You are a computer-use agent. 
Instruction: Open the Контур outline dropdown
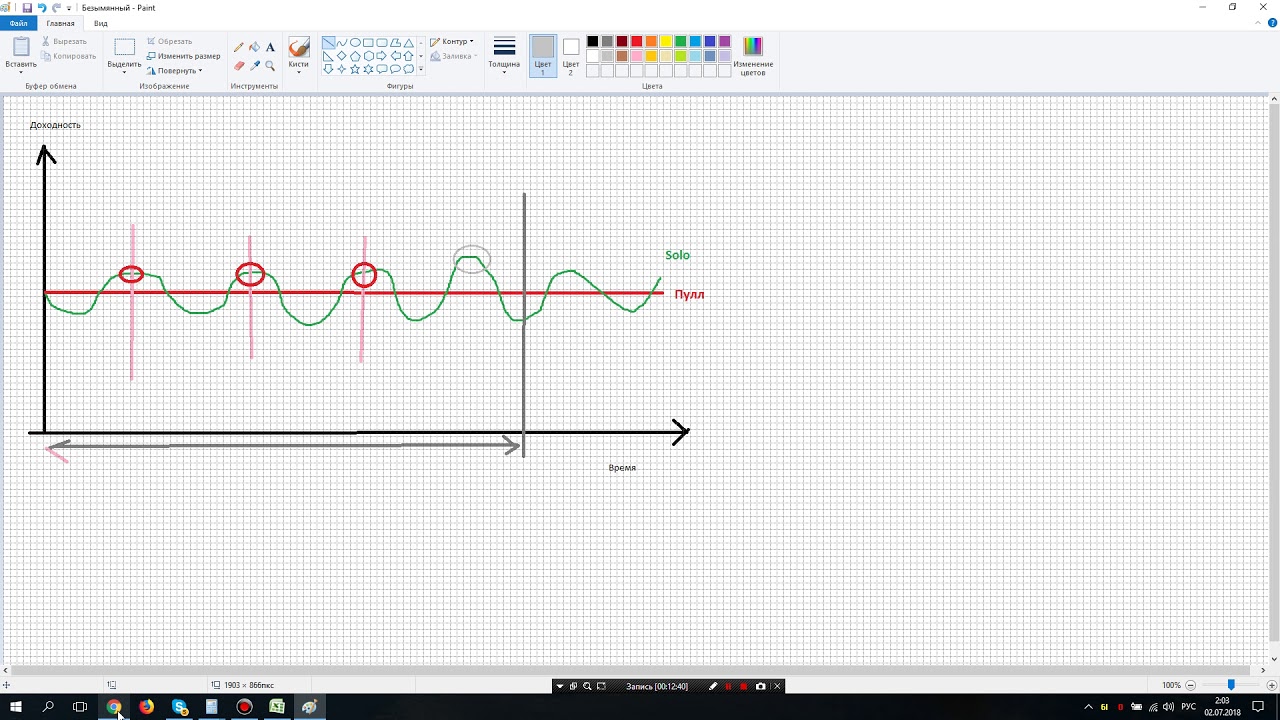coord(452,42)
